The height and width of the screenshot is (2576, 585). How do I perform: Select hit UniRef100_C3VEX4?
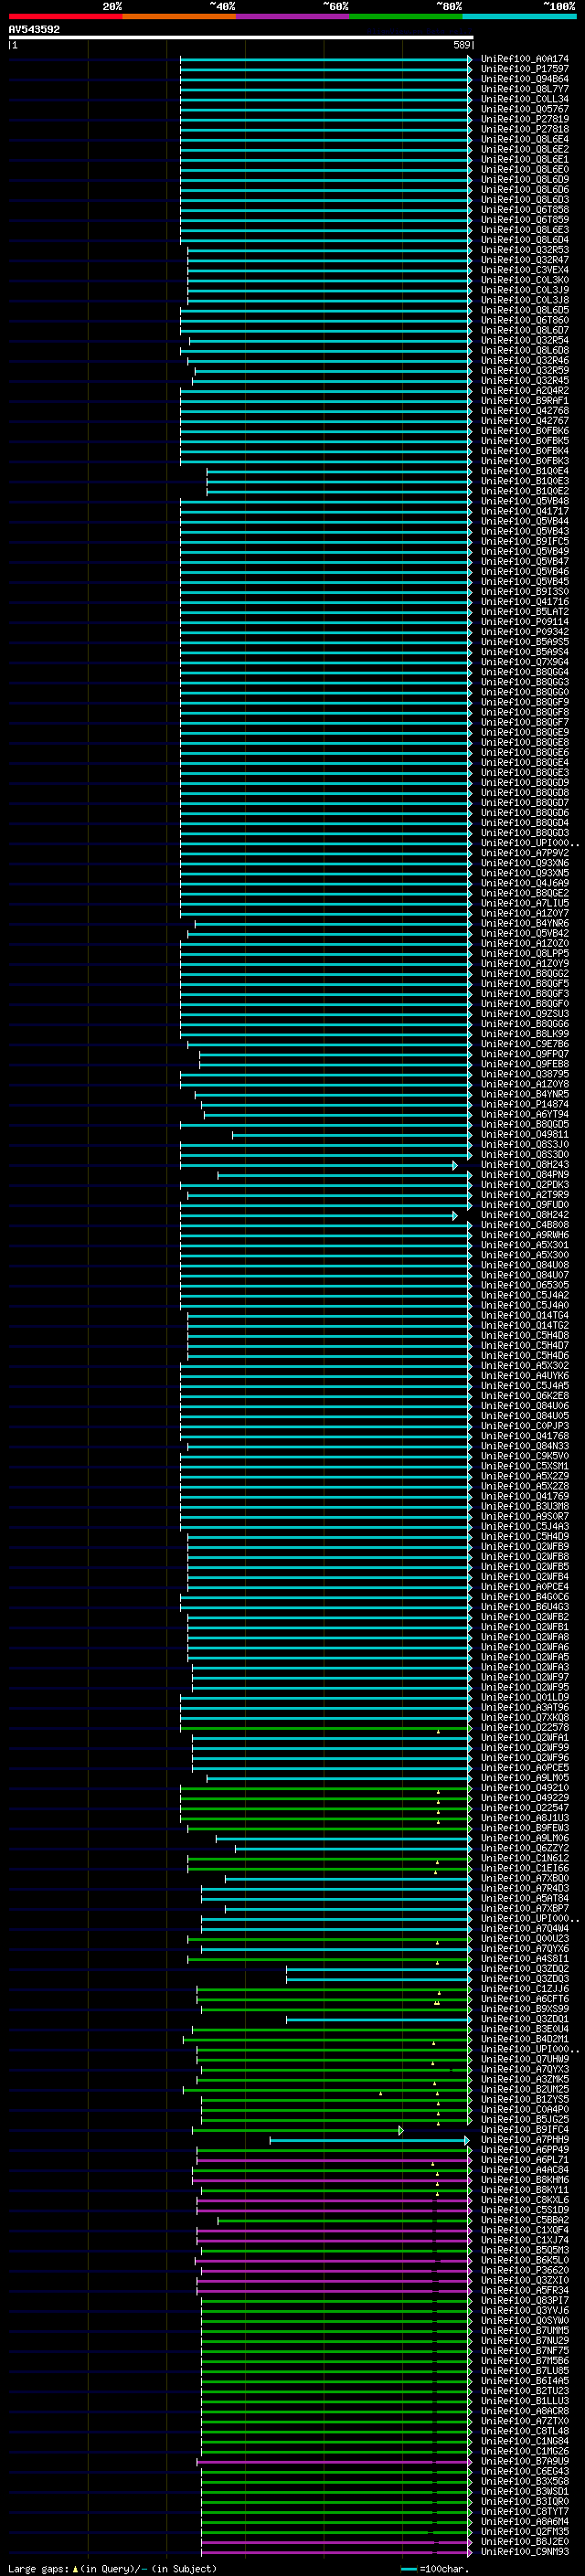pyautogui.click(x=524, y=270)
